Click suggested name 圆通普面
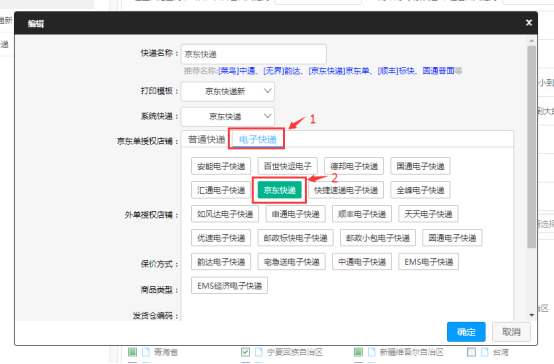Screen dimensions: 554x364 click(438, 71)
